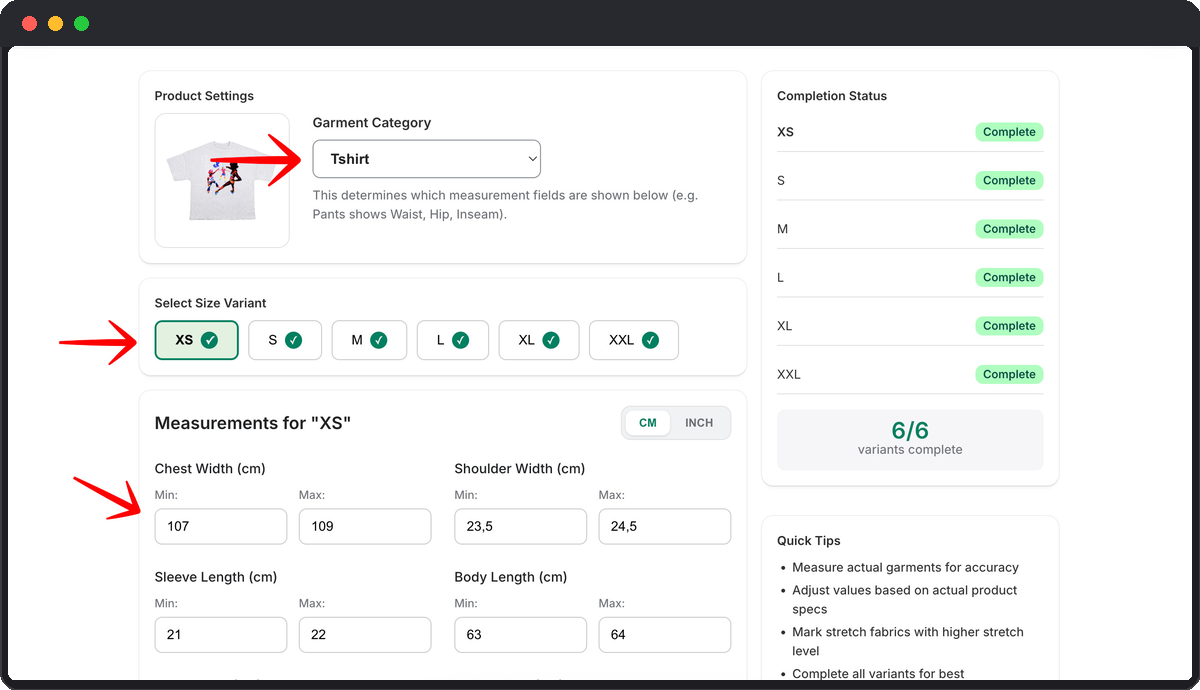
Task: Click tip 'Measure actual garments for accuracy'
Action: click(905, 567)
